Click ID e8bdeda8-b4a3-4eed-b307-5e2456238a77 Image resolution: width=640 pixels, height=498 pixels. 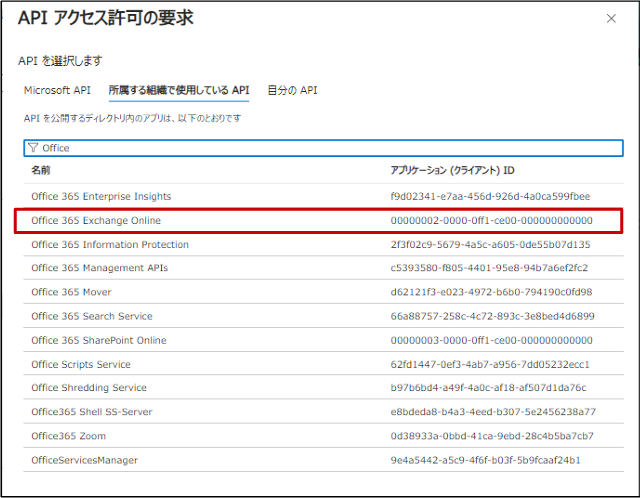(x=493, y=412)
